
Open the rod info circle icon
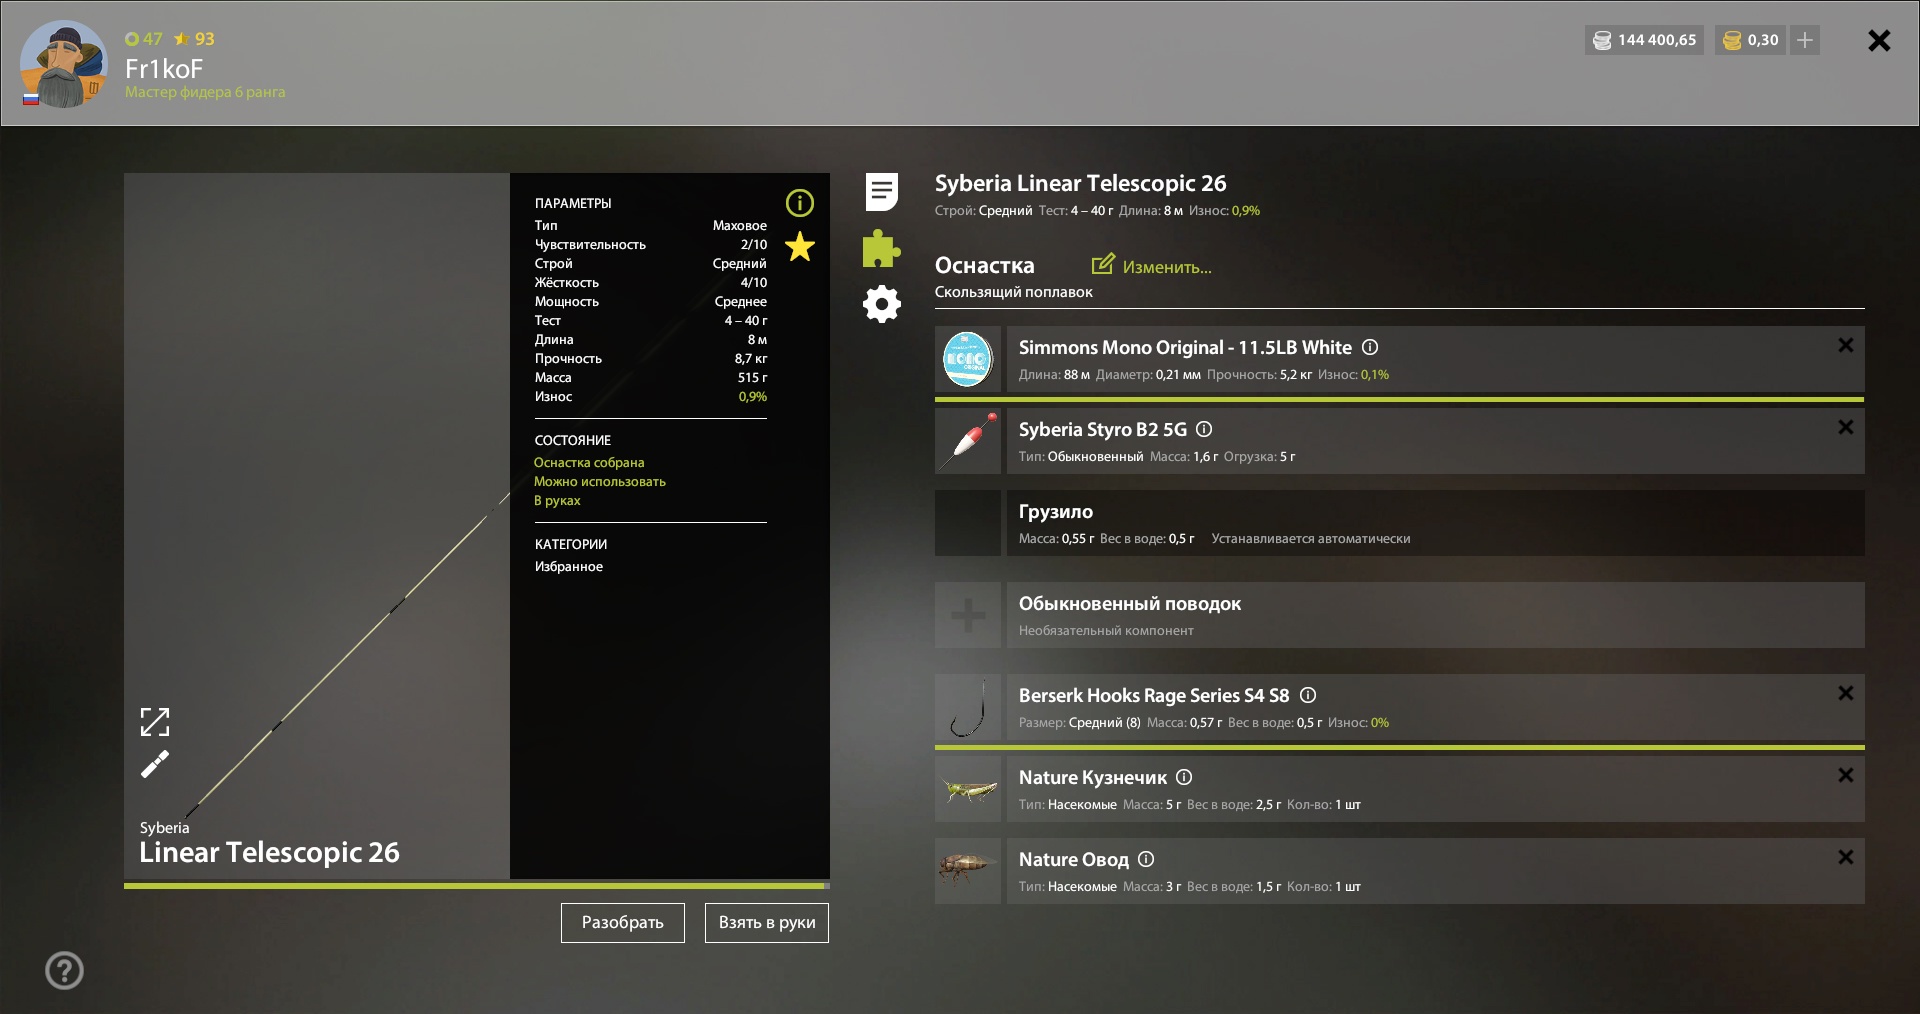point(800,203)
